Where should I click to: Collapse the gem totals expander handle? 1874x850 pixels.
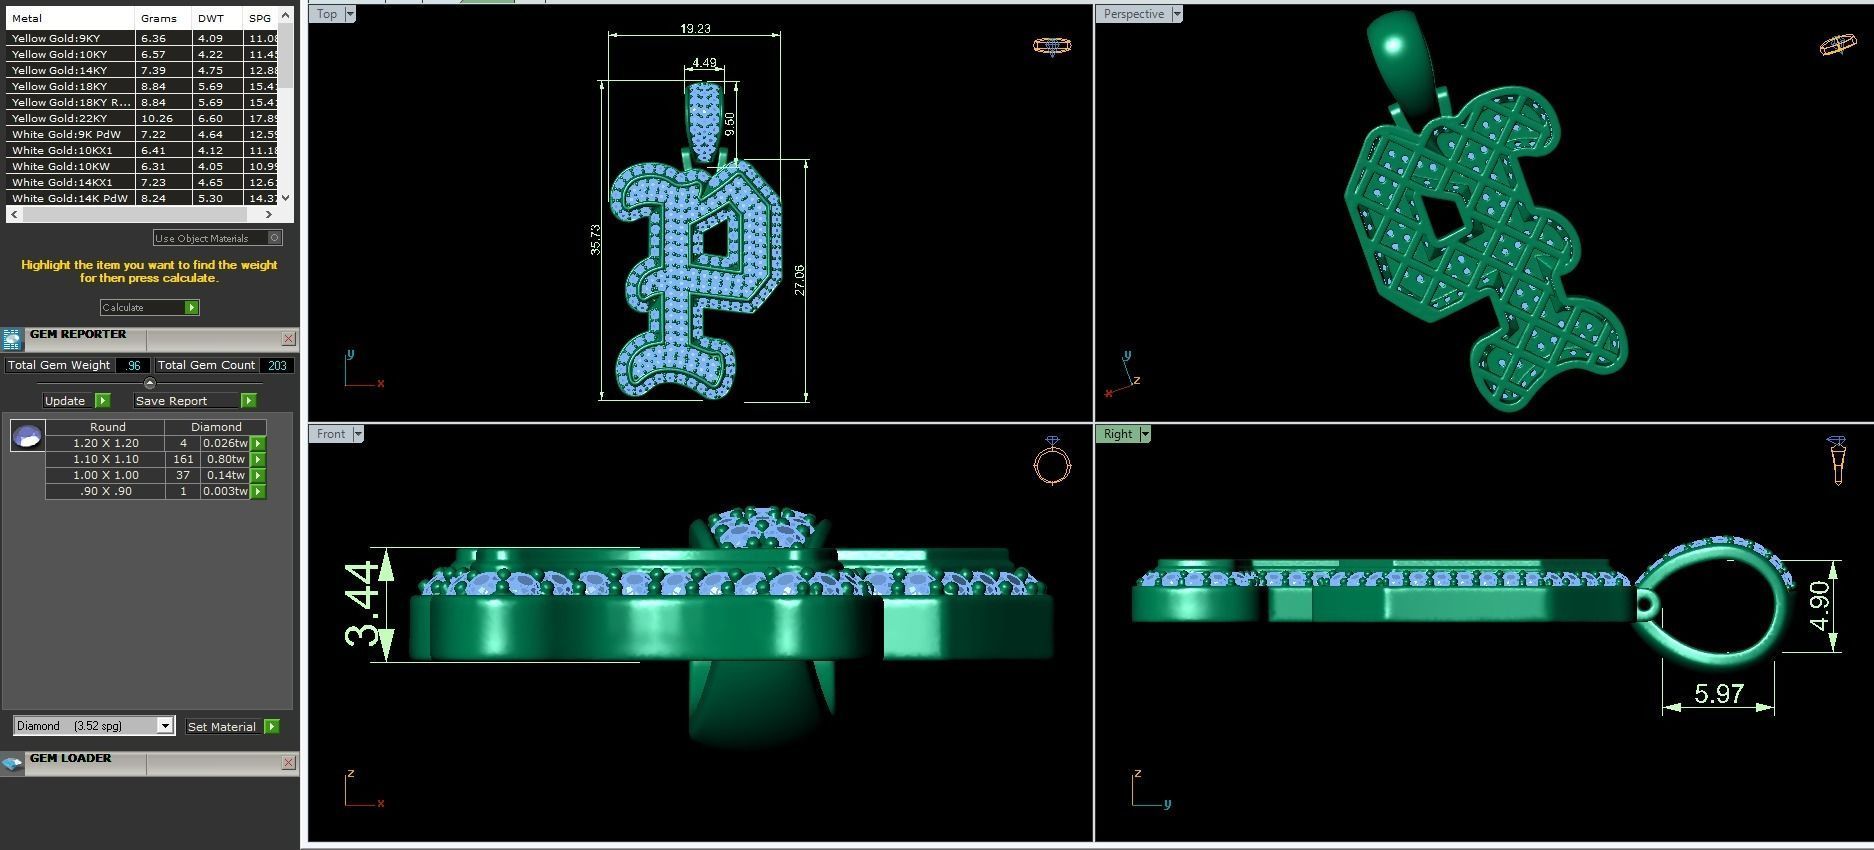tap(150, 383)
